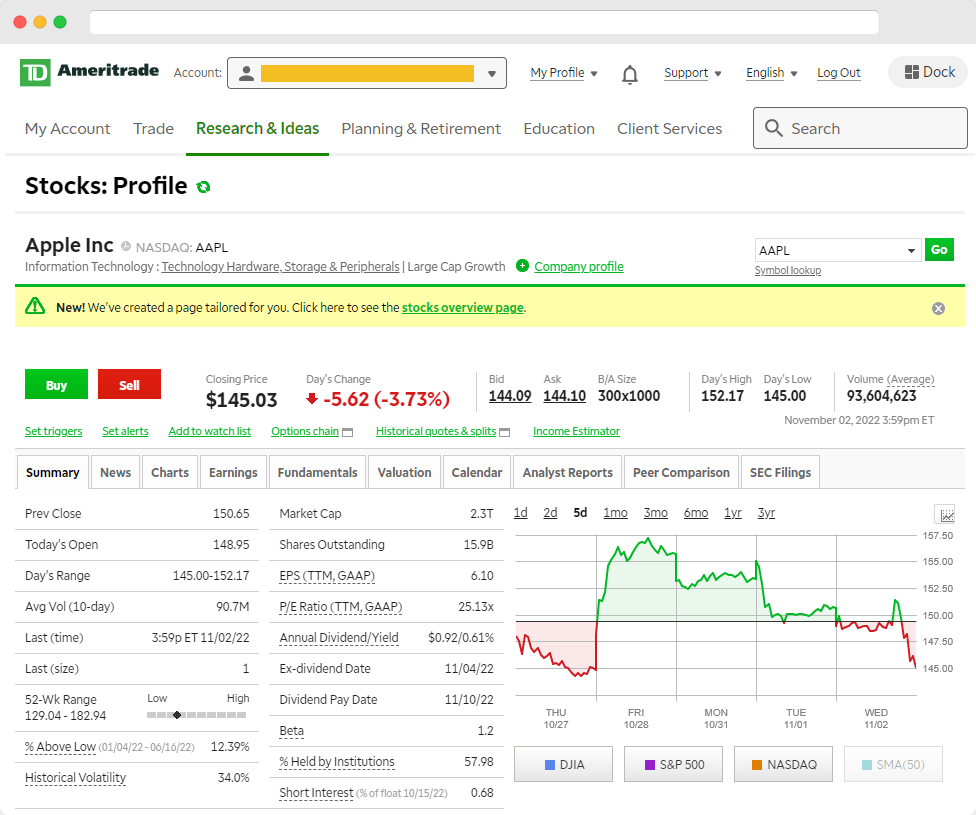Click the account user silhouette icon
Viewport: 976px width, 815px height.
tap(246, 73)
